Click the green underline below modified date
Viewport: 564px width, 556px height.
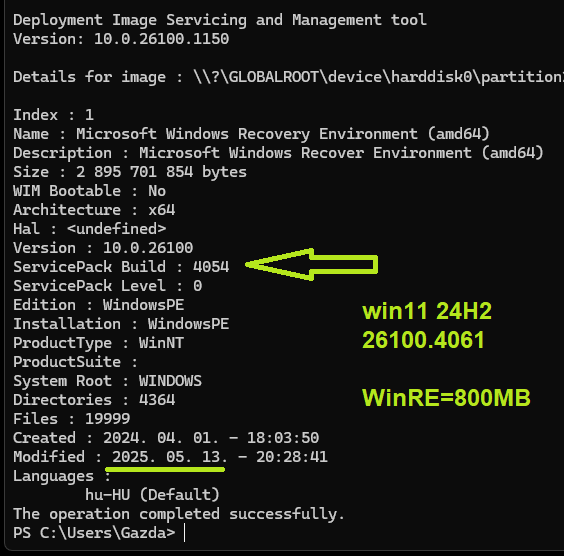pos(165,469)
